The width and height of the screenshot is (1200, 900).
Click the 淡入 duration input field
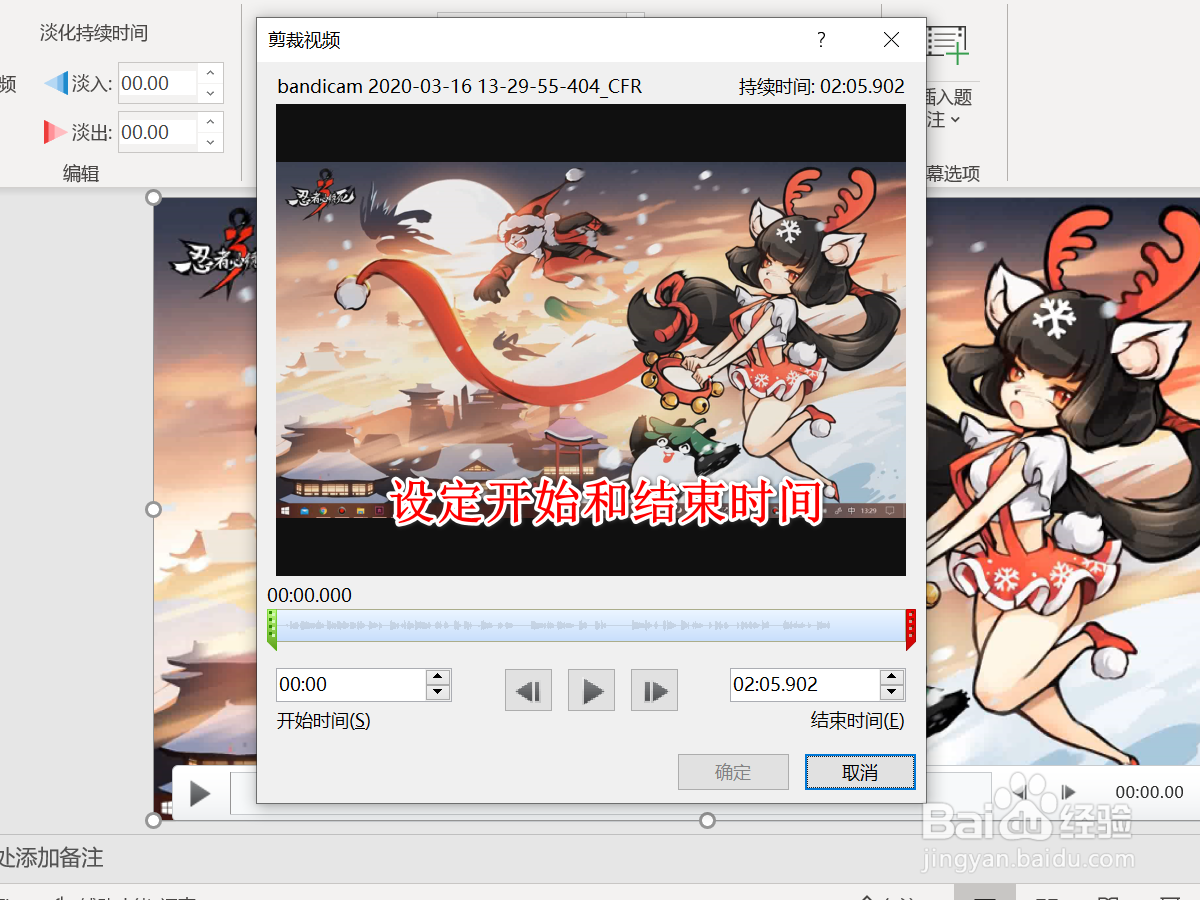[x=158, y=83]
